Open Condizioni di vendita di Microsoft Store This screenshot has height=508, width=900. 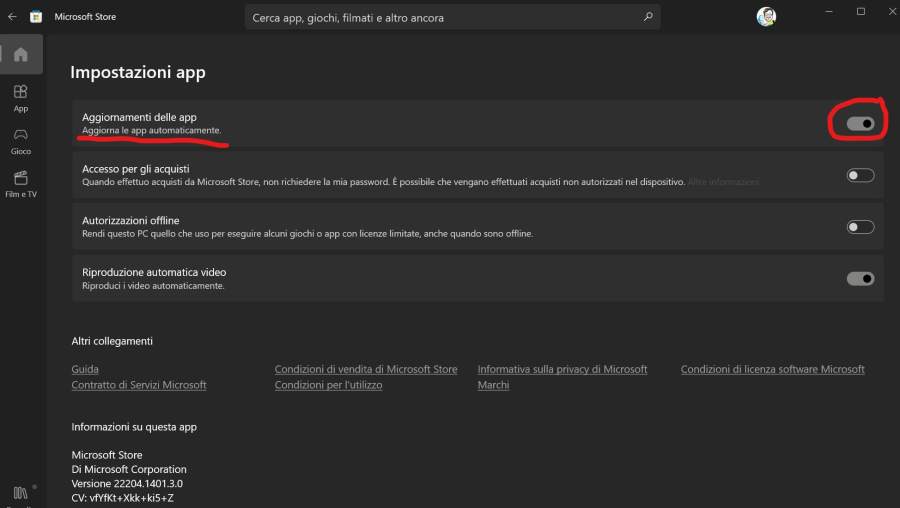click(x=366, y=369)
